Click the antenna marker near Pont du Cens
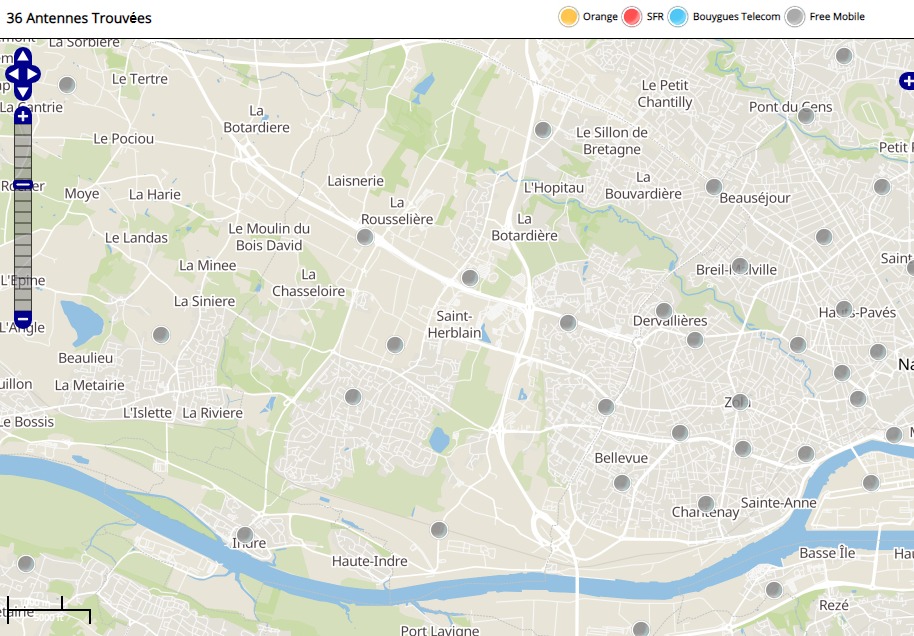 coord(805,116)
